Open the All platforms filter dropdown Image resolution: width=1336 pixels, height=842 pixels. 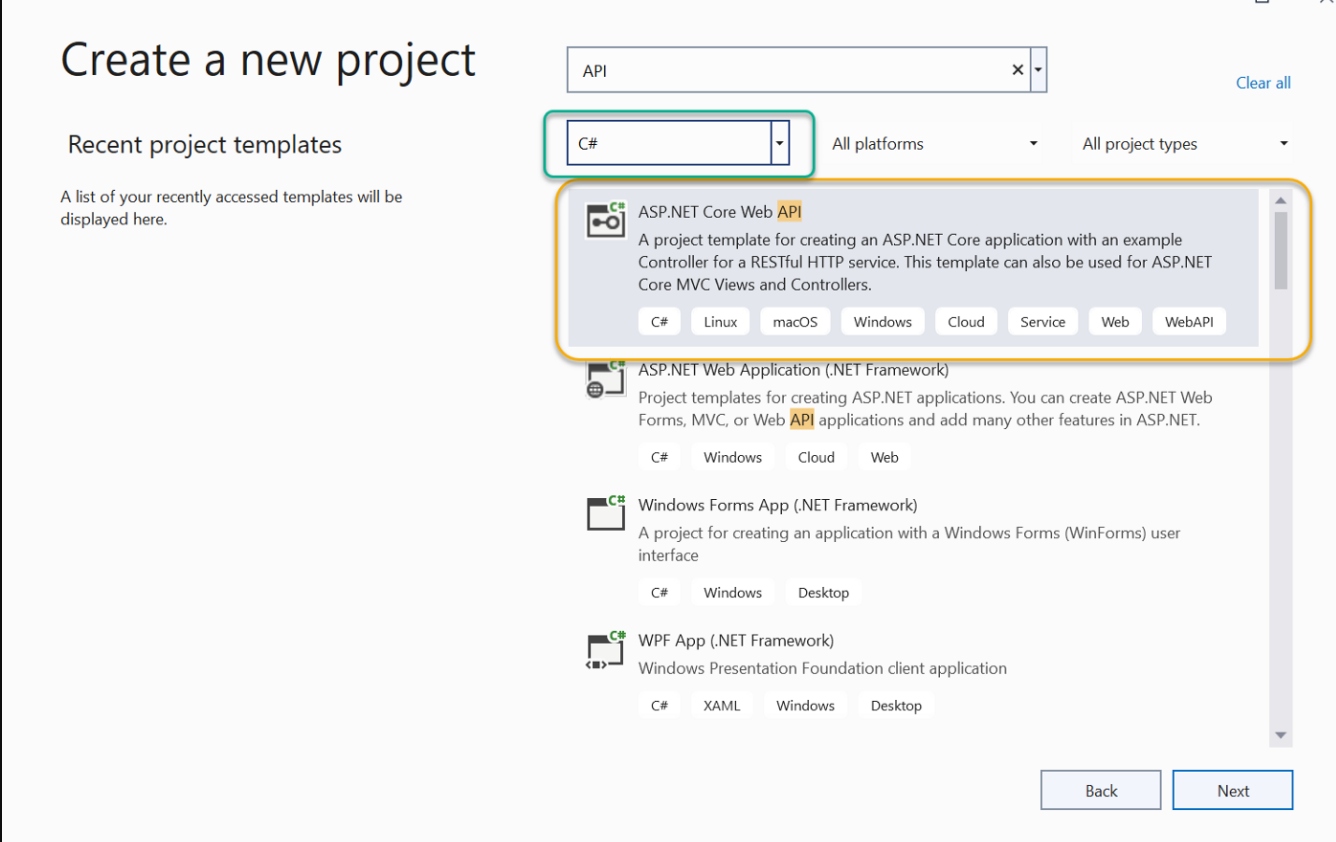pyautogui.click(x=934, y=144)
